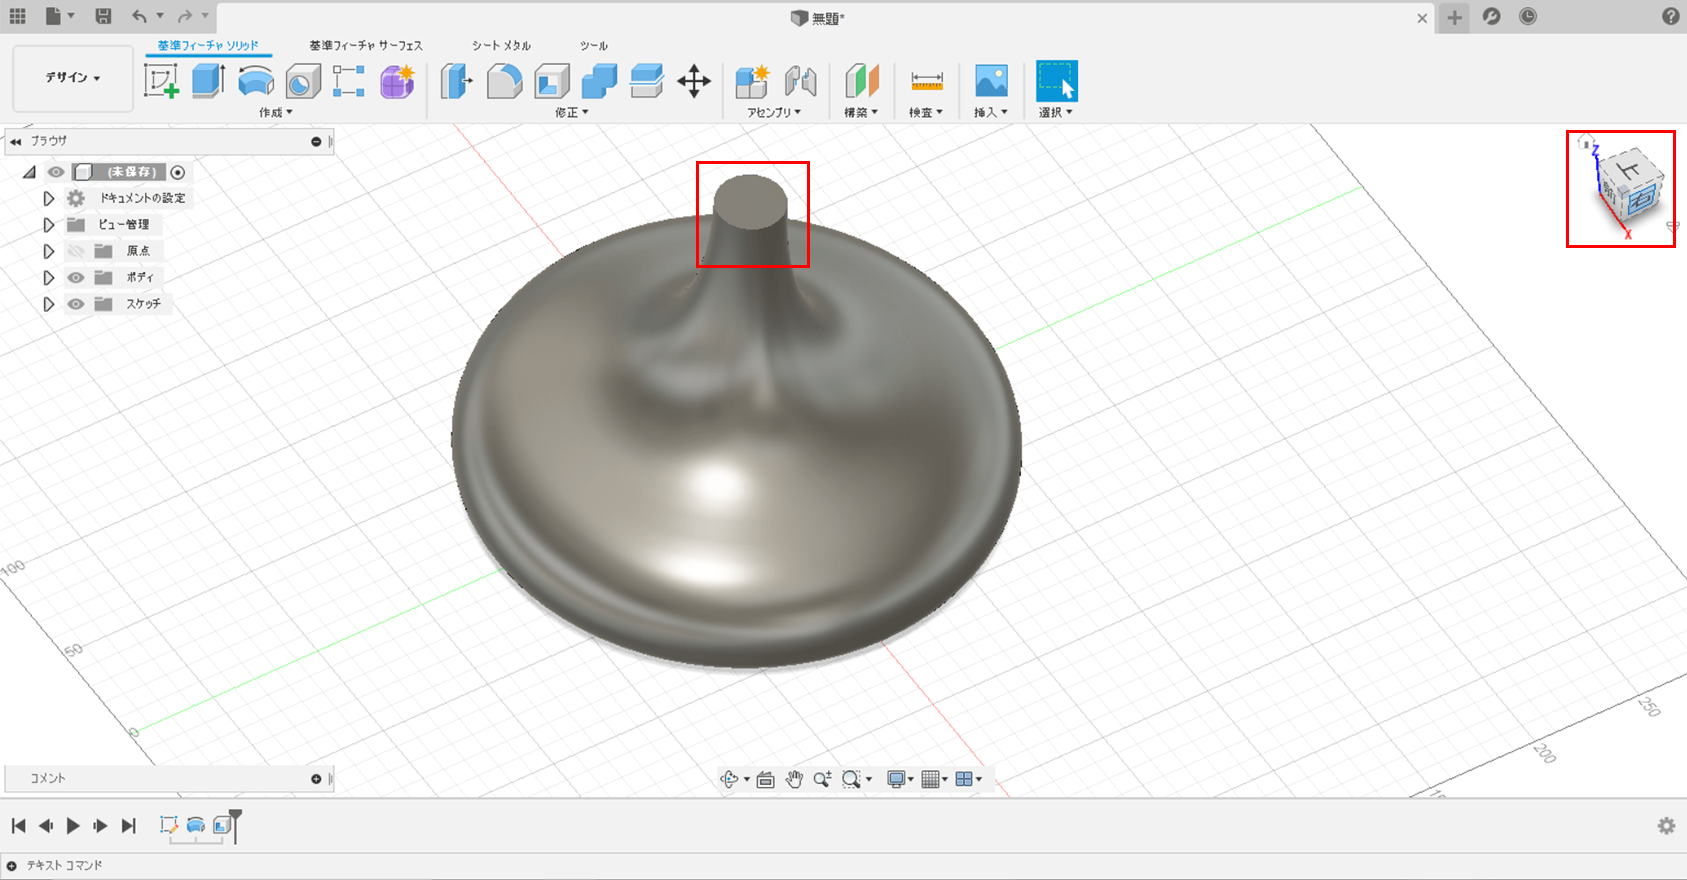Select the Shell tool

click(x=551, y=81)
